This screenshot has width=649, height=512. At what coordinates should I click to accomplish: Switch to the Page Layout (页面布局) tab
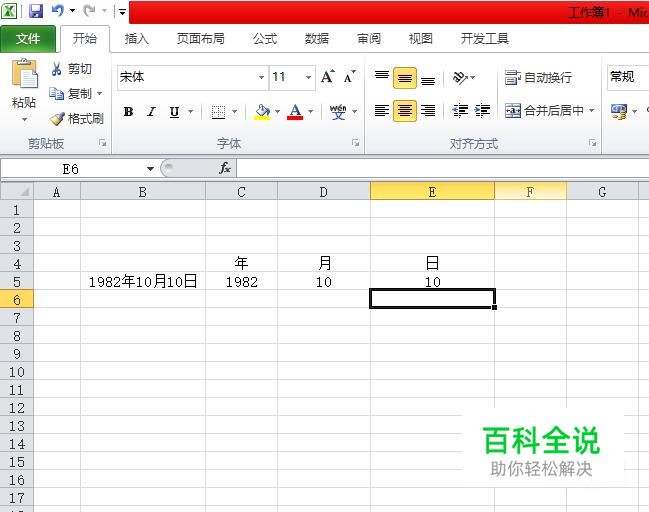point(201,39)
